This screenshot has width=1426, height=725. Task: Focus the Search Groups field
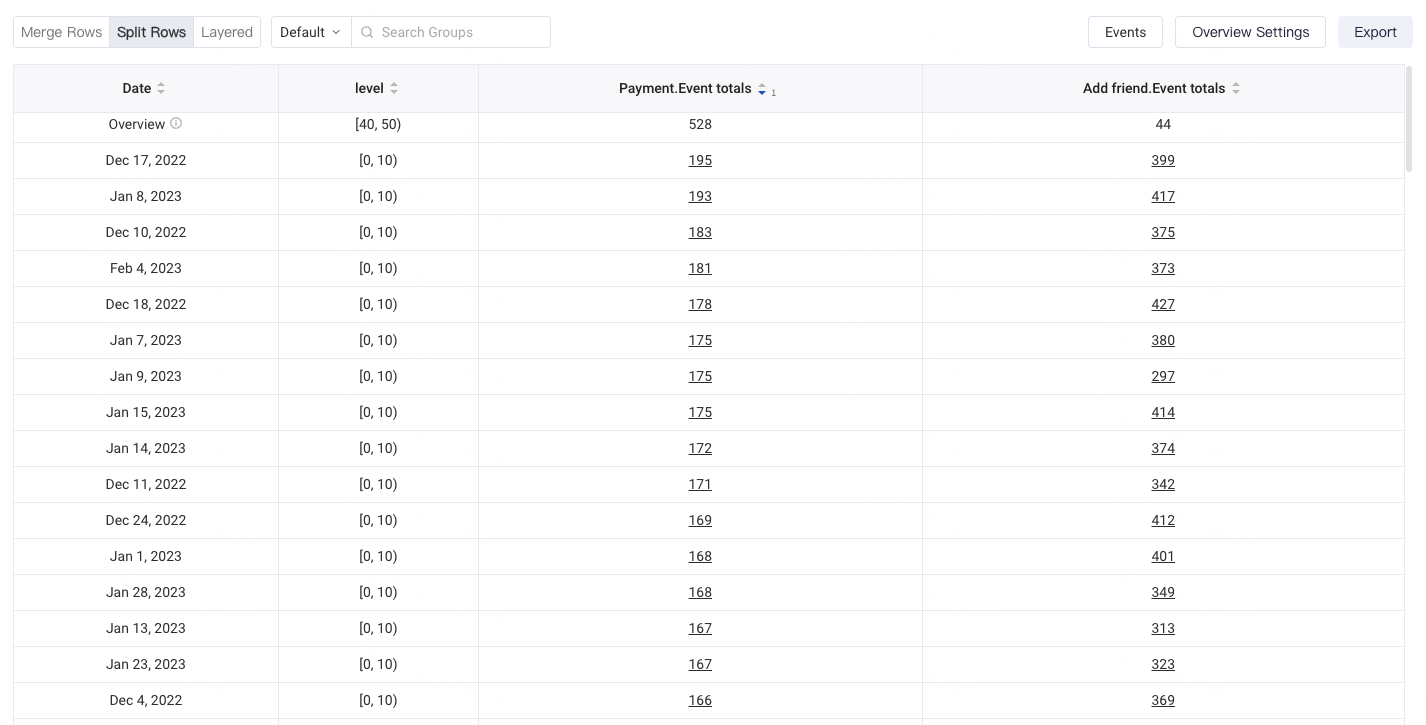[x=451, y=32]
